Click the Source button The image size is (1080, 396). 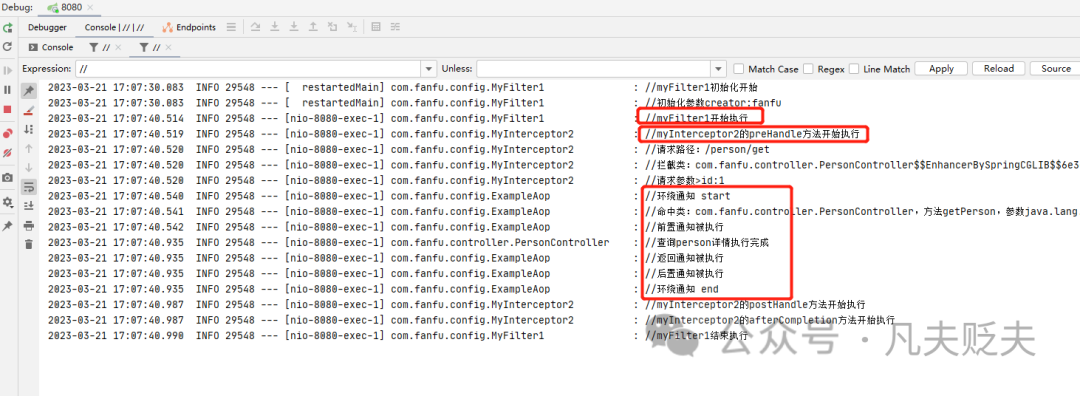(1055, 69)
